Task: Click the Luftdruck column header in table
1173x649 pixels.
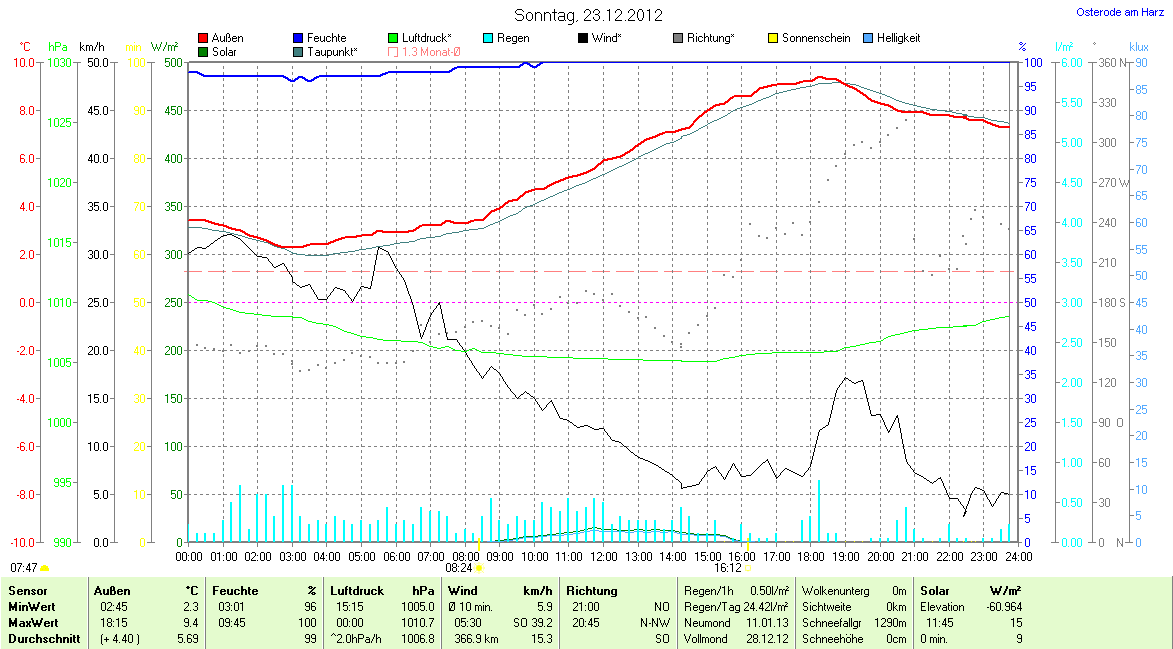Action: tap(356, 591)
